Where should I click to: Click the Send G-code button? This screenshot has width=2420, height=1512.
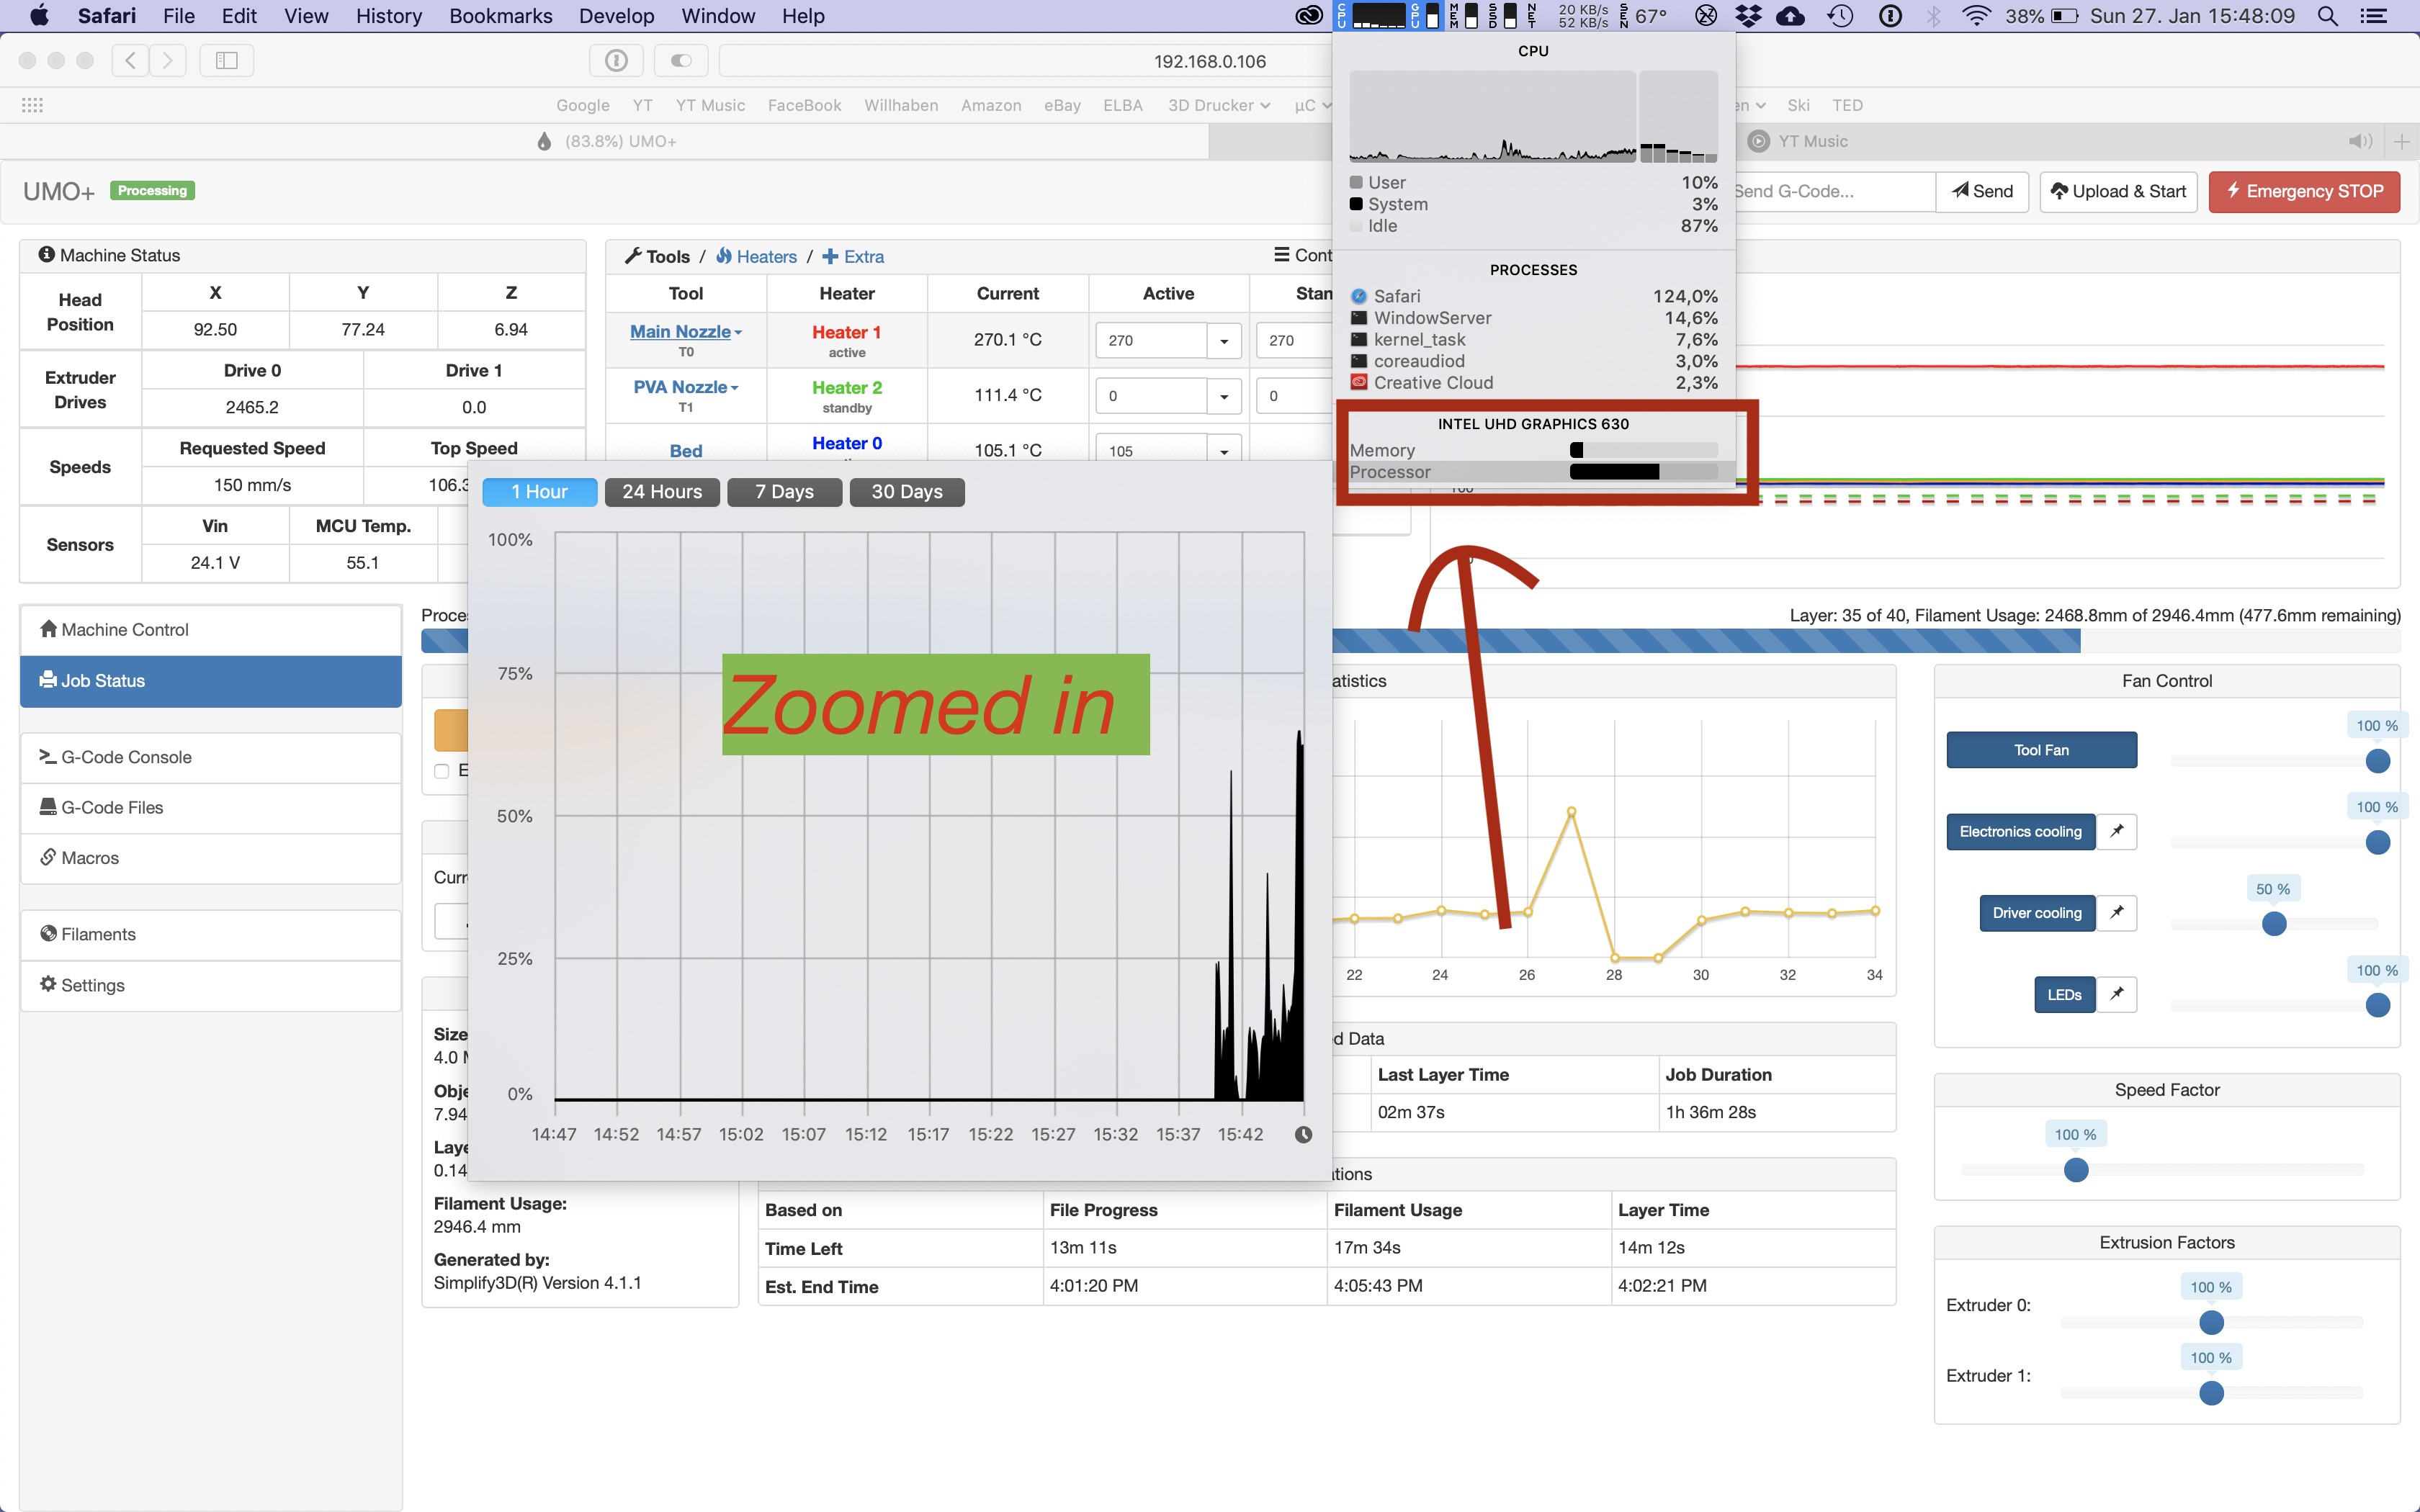click(1983, 191)
